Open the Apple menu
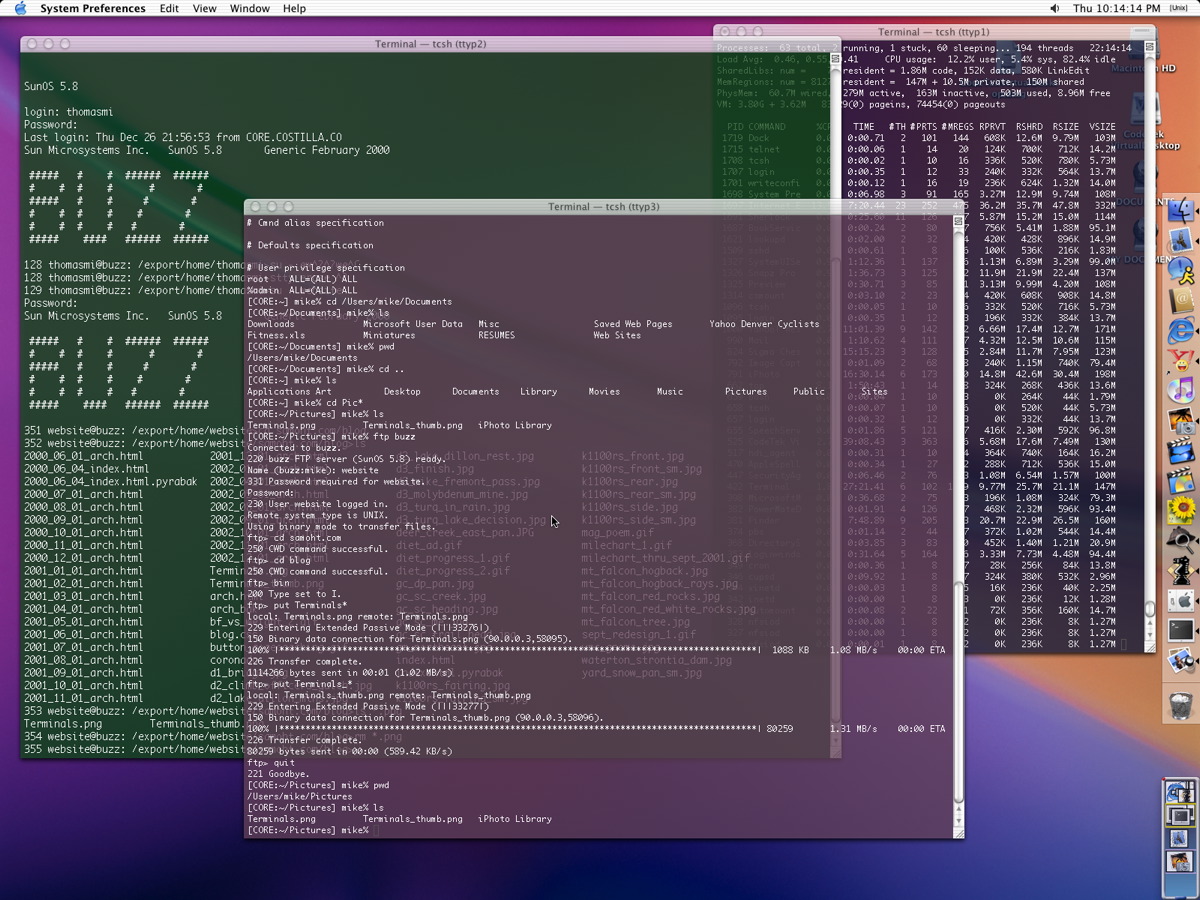 pos(20,8)
